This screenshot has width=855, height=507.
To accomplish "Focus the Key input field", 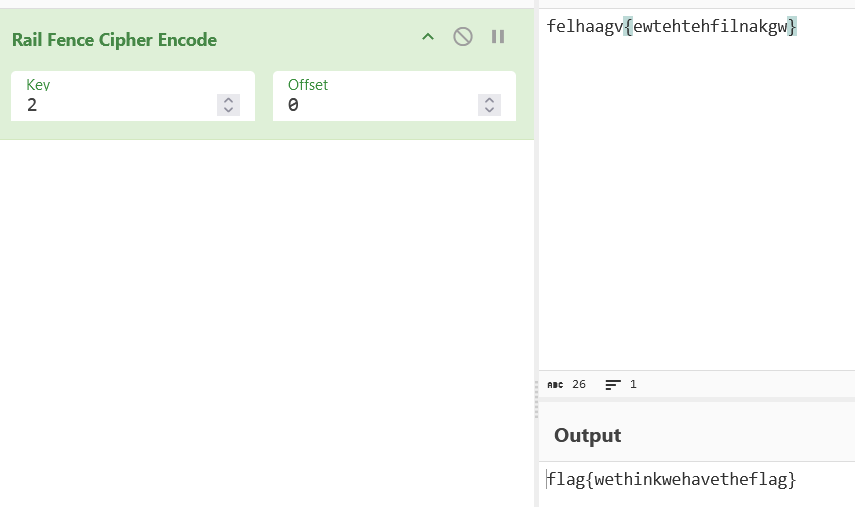I will pos(133,96).
